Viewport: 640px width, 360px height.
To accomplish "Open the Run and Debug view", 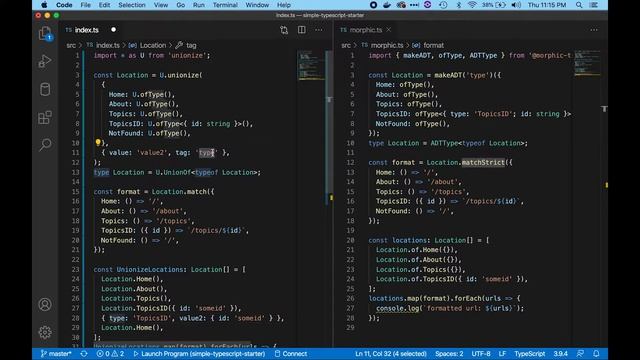I will point(45,61).
